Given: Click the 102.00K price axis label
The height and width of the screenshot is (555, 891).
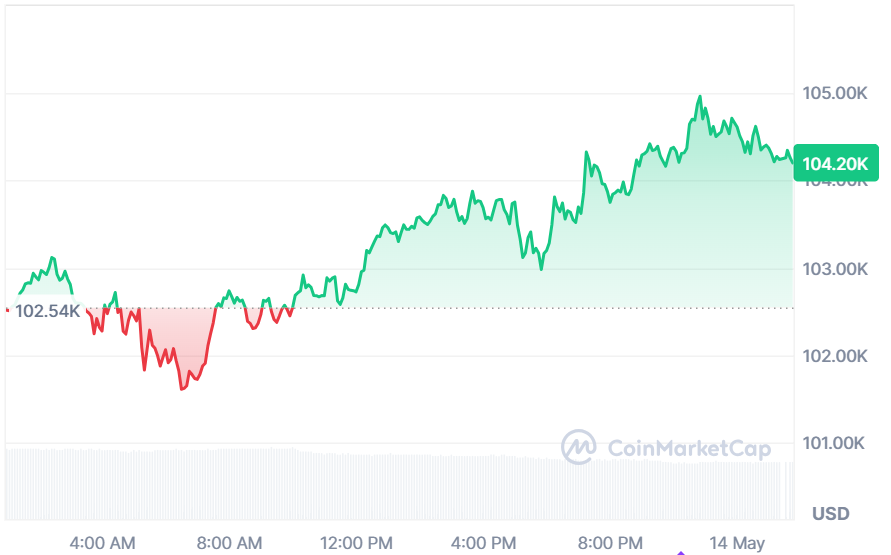Looking at the screenshot, I should tap(835, 356).
